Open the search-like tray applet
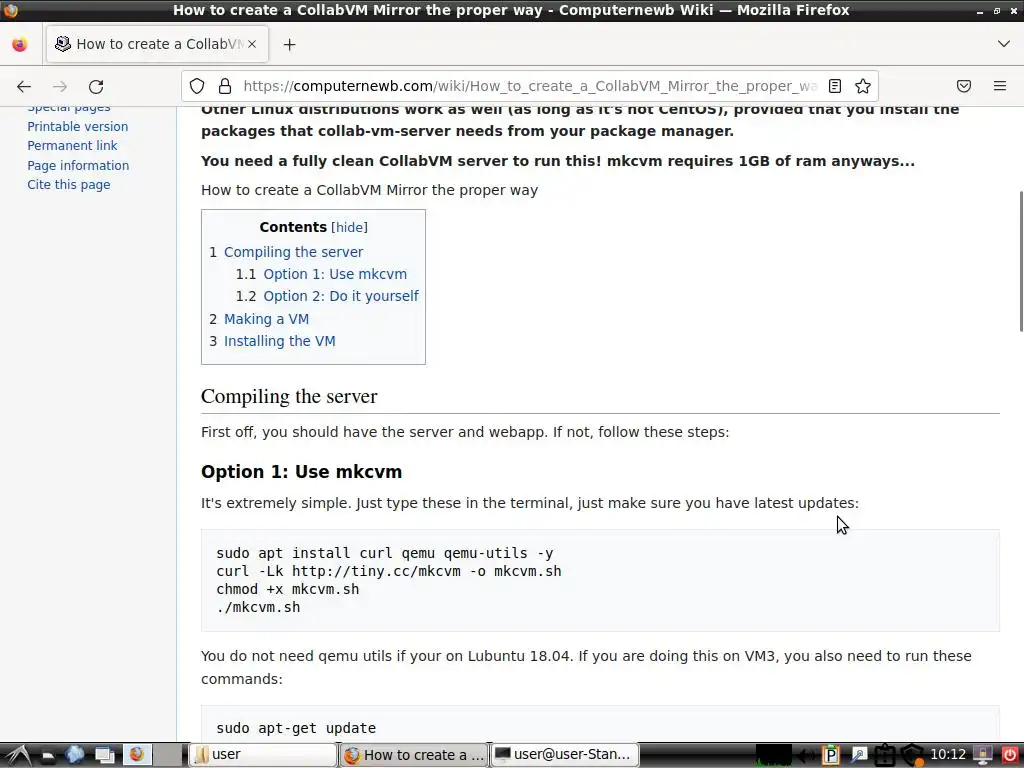 pos(858,755)
